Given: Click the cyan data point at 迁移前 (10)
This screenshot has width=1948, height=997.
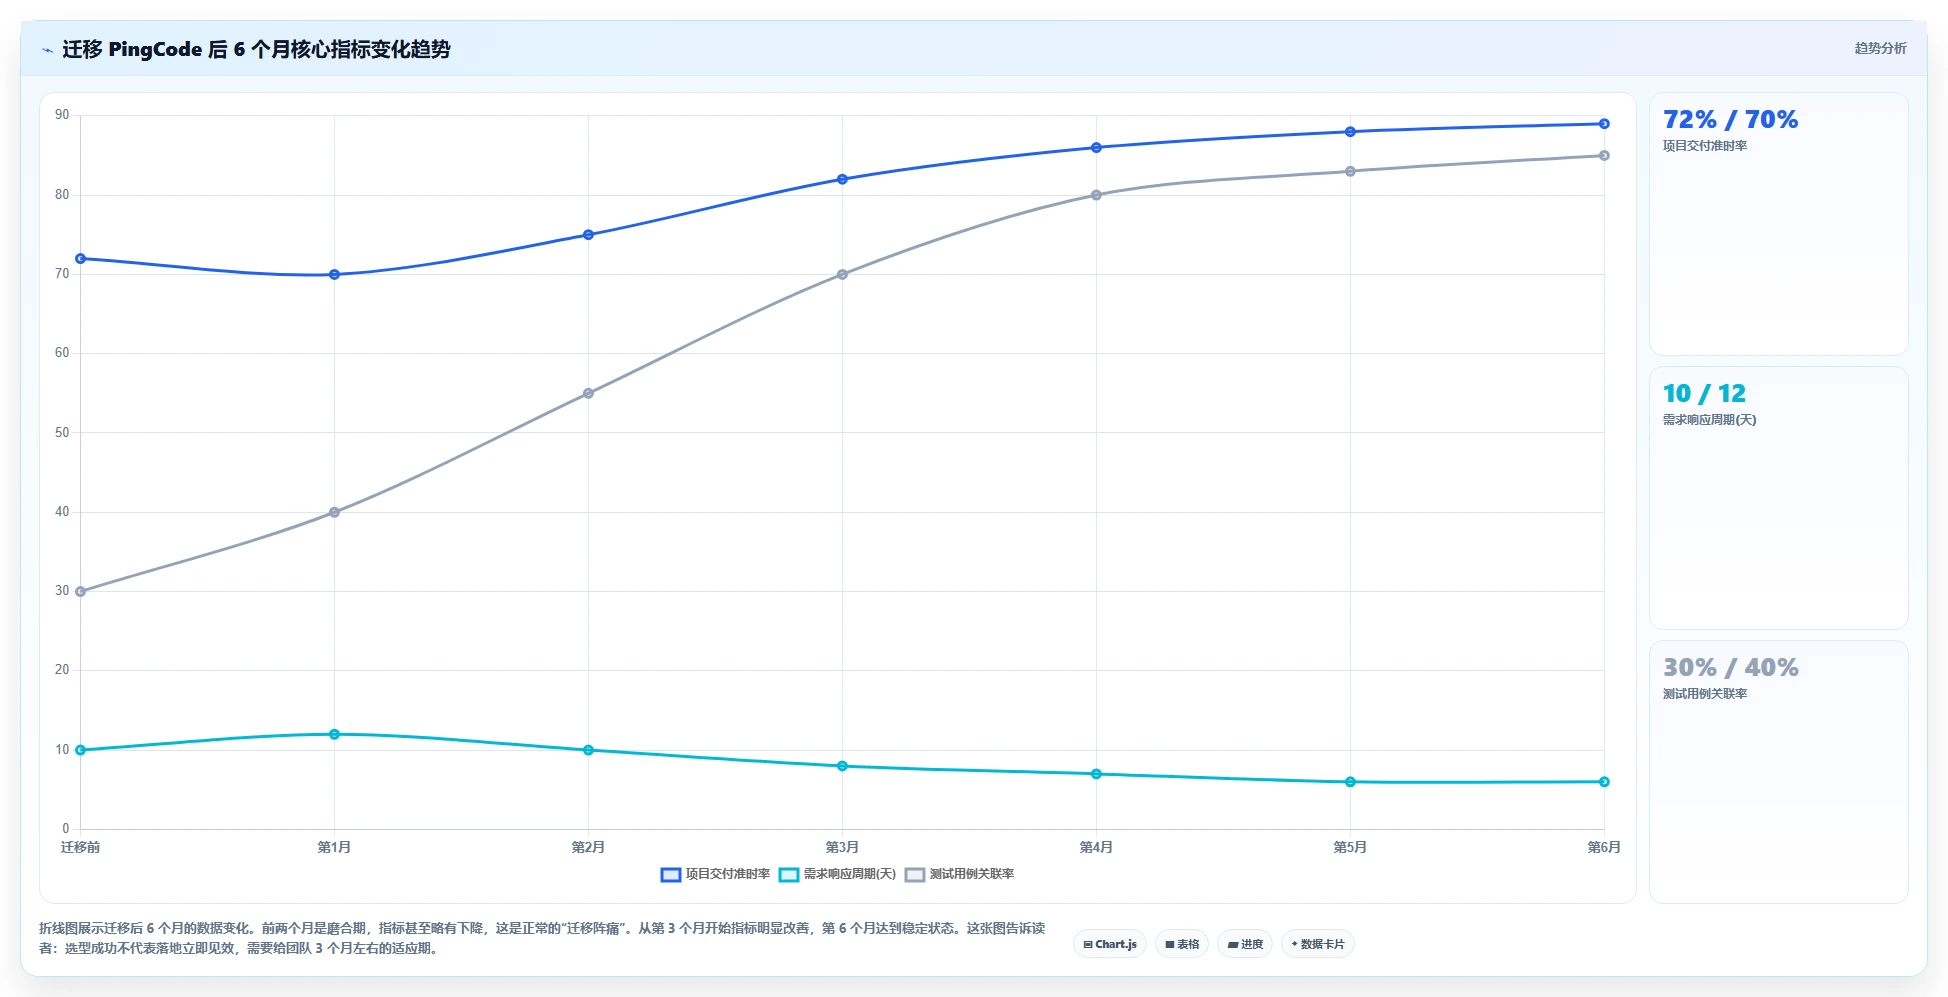Looking at the screenshot, I should pos(81,751).
